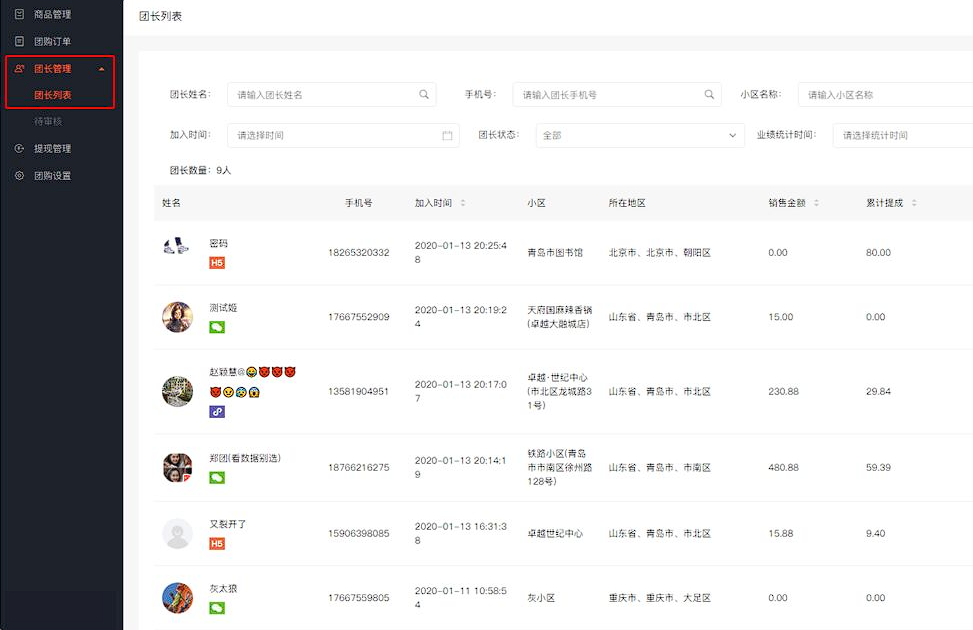Click phone number 18766216275

click(359, 467)
